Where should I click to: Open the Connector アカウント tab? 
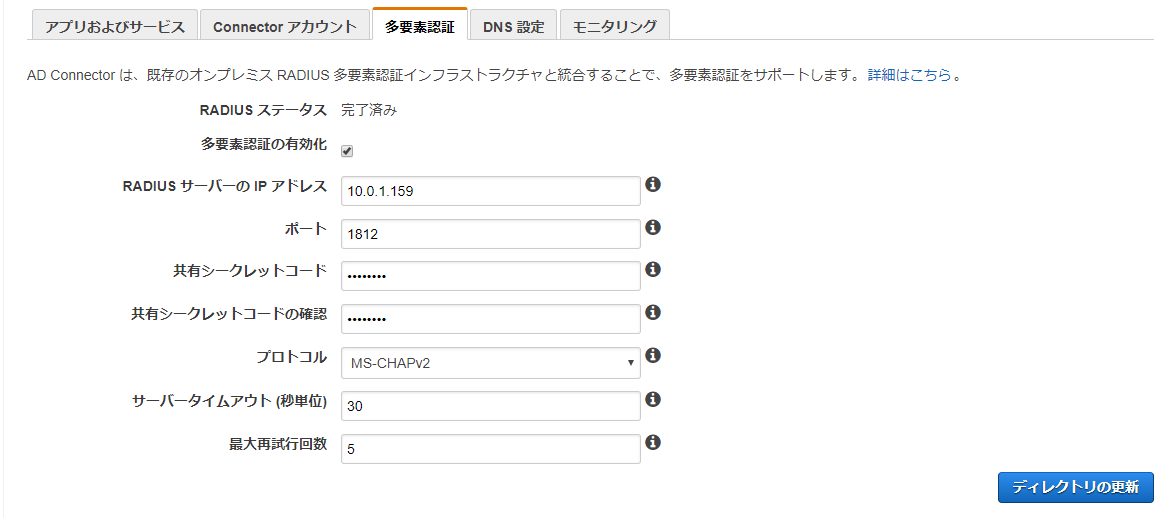click(284, 27)
